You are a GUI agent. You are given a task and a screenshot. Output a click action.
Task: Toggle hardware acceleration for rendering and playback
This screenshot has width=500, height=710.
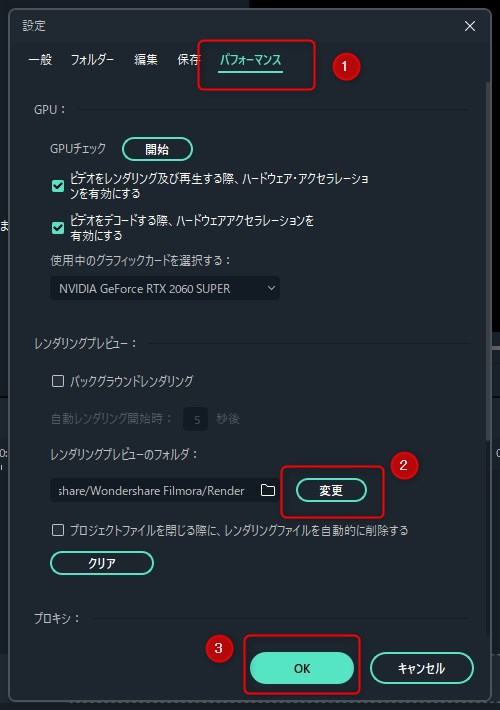click(x=58, y=186)
